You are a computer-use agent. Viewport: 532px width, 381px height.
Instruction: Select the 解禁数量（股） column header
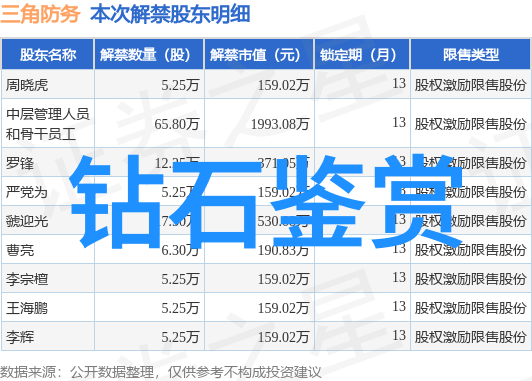click(x=149, y=55)
